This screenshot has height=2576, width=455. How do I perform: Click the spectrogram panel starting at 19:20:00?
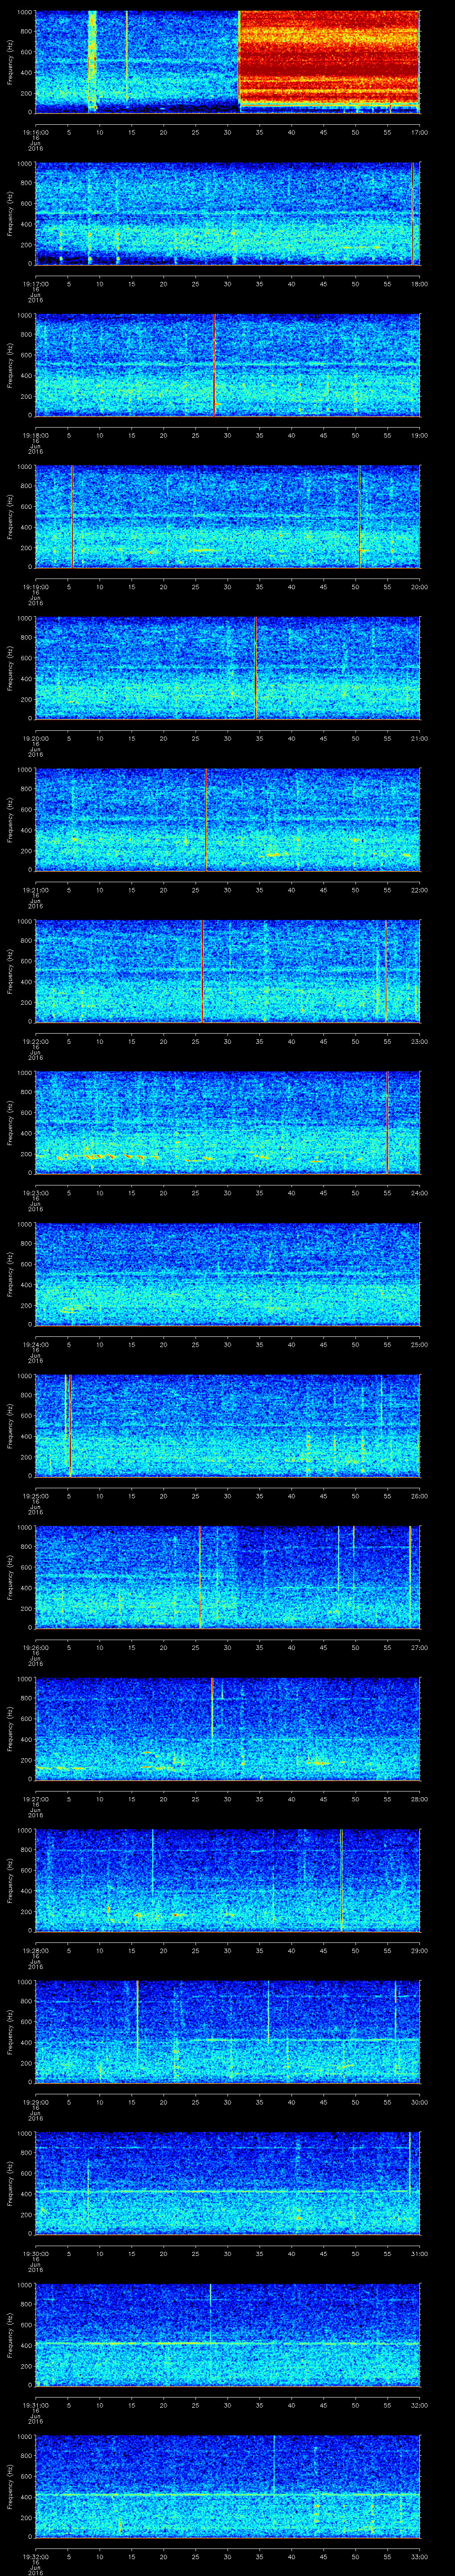click(x=227, y=668)
